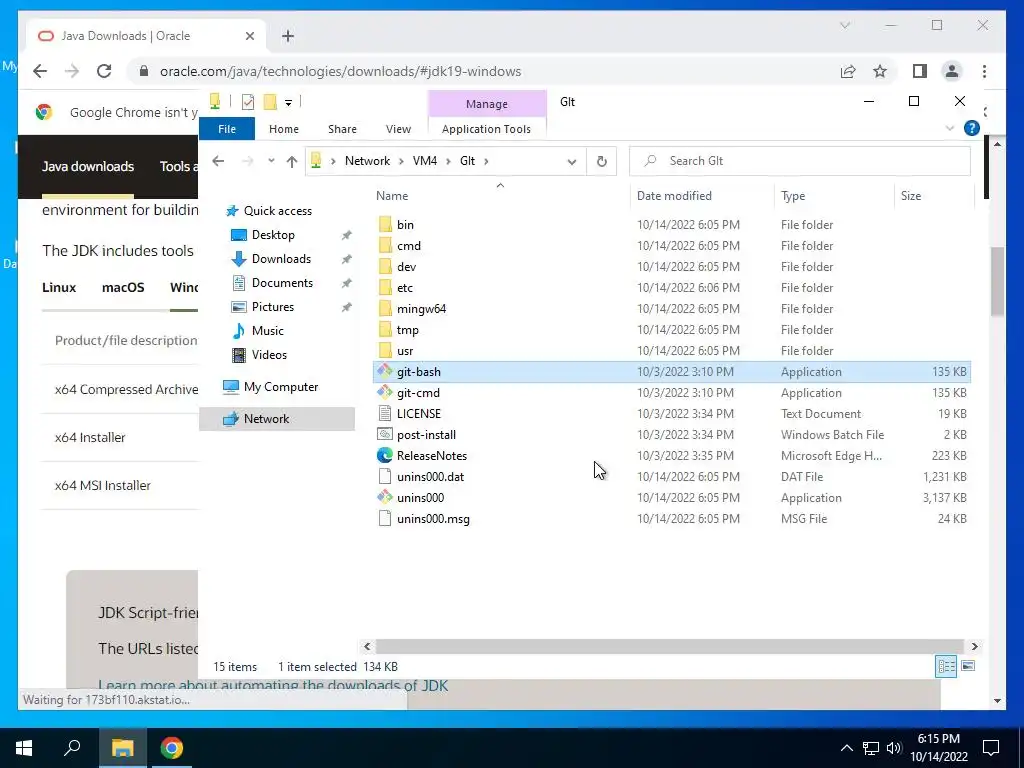Open recent locations dropdown arrow
Screen dimensions: 1024x768
tap(271, 161)
